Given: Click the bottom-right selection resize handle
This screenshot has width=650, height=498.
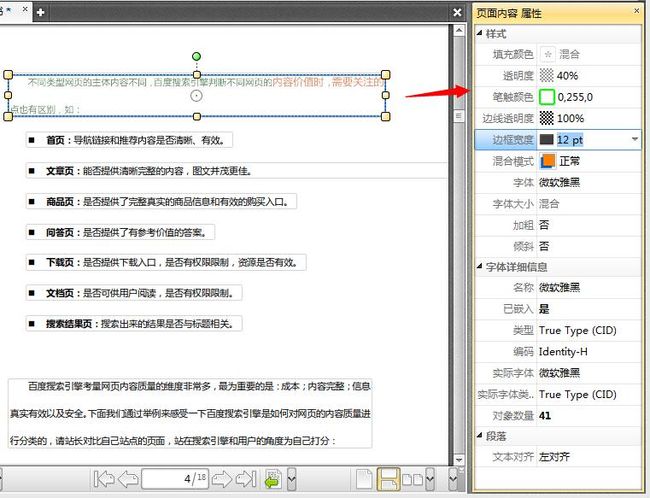Looking at the screenshot, I should pyautogui.click(x=386, y=117).
